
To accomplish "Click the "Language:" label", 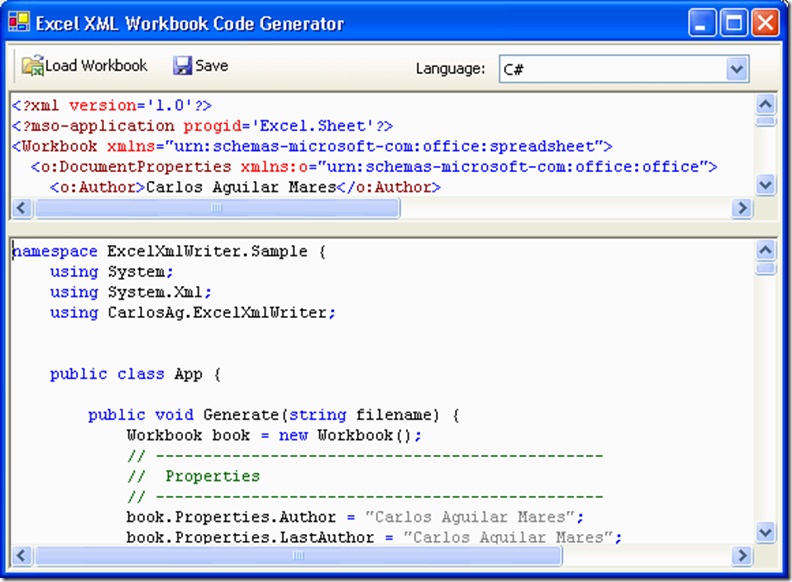I will tap(451, 69).
